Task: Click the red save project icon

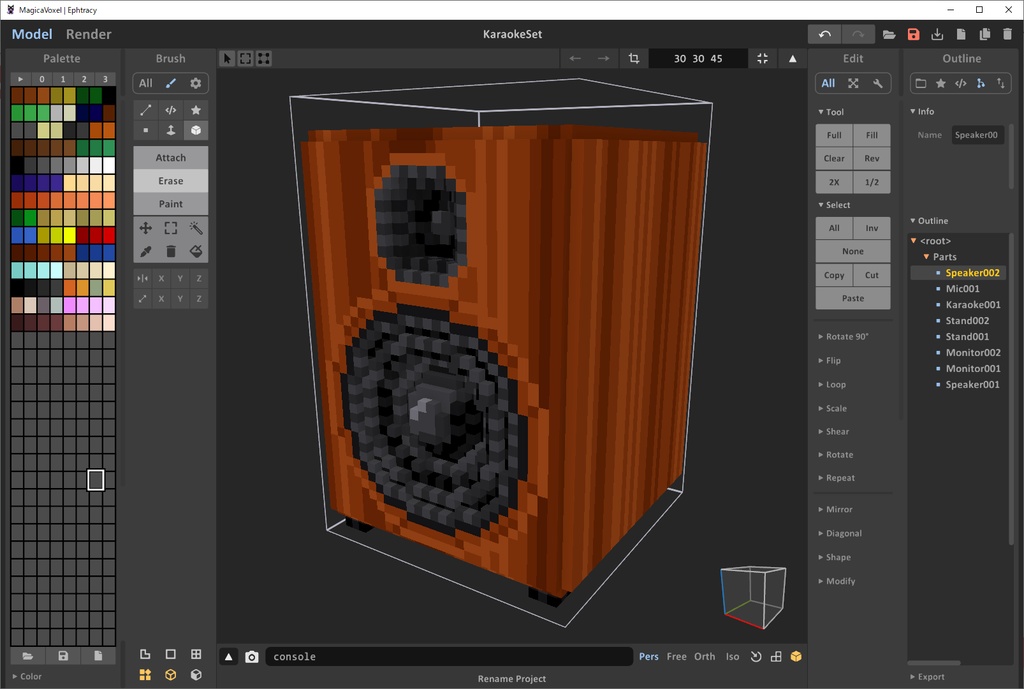Action: (x=913, y=35)
